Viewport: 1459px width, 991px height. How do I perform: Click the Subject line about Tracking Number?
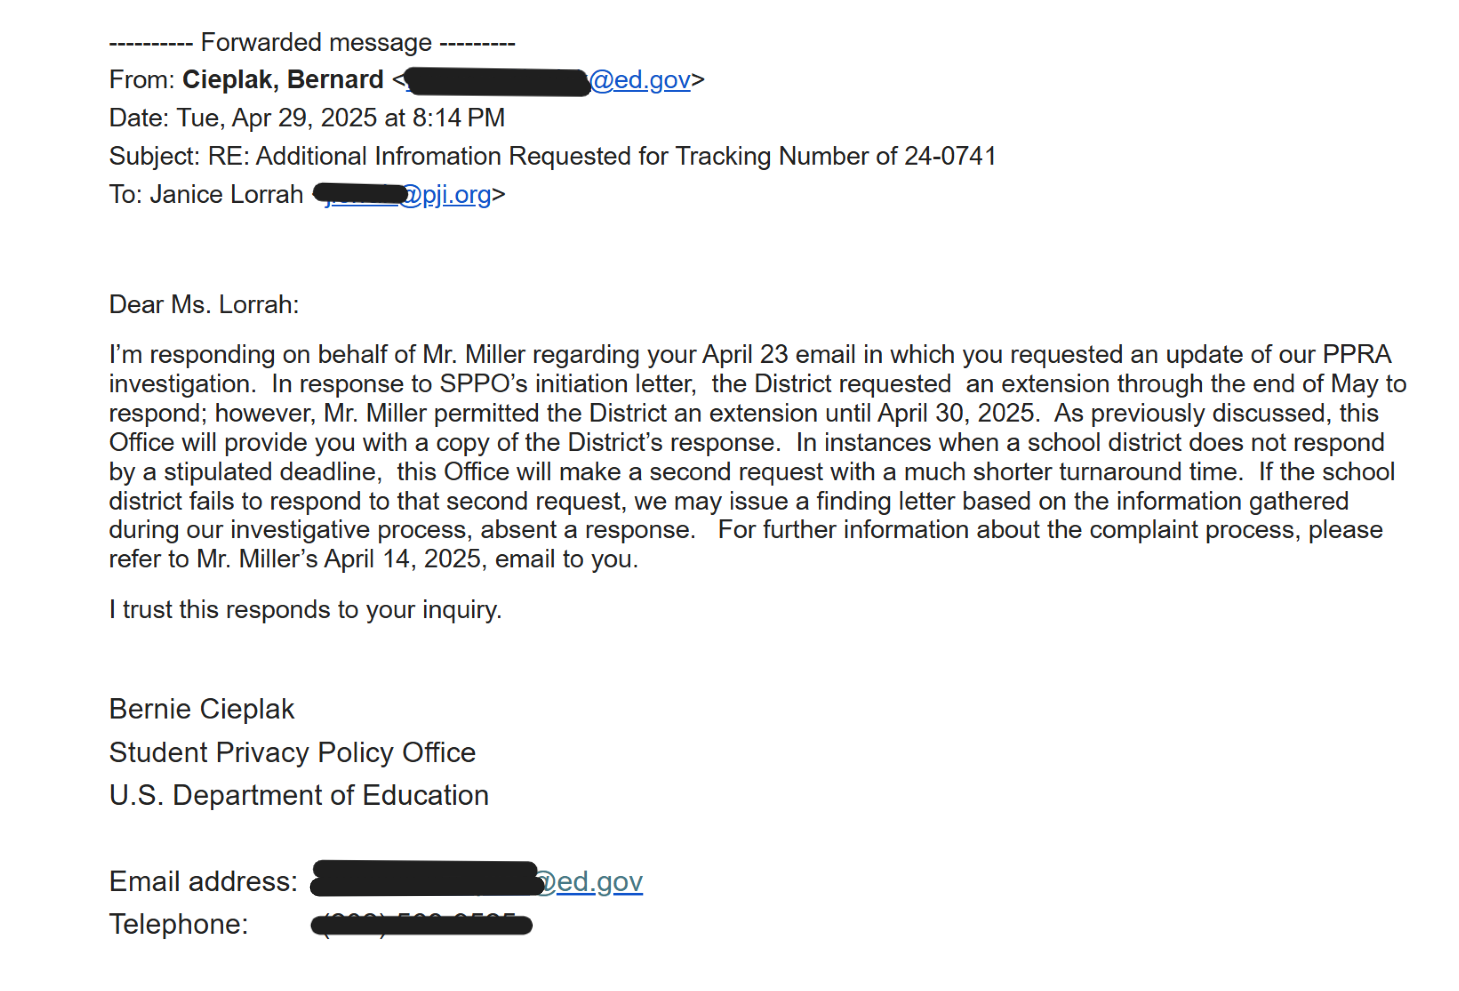(553, 156)
